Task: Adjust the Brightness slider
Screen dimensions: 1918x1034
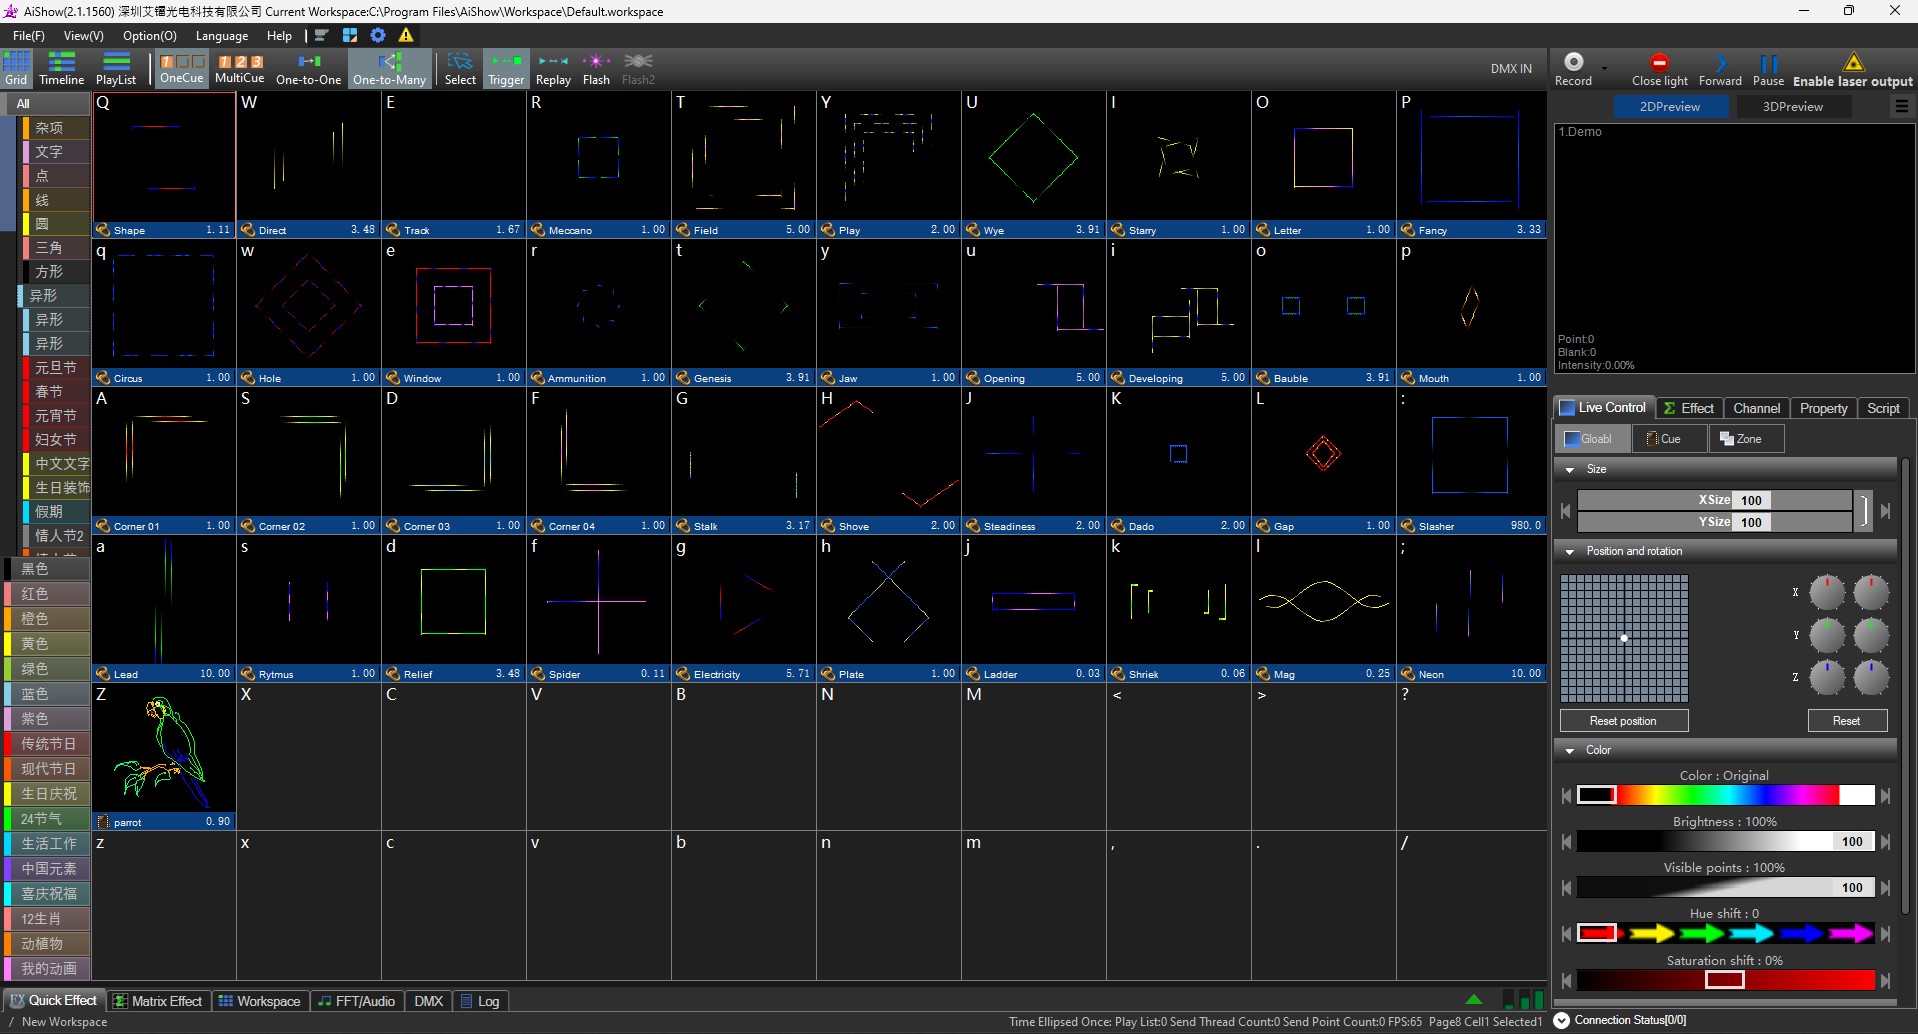Action: click(1726, 842)
